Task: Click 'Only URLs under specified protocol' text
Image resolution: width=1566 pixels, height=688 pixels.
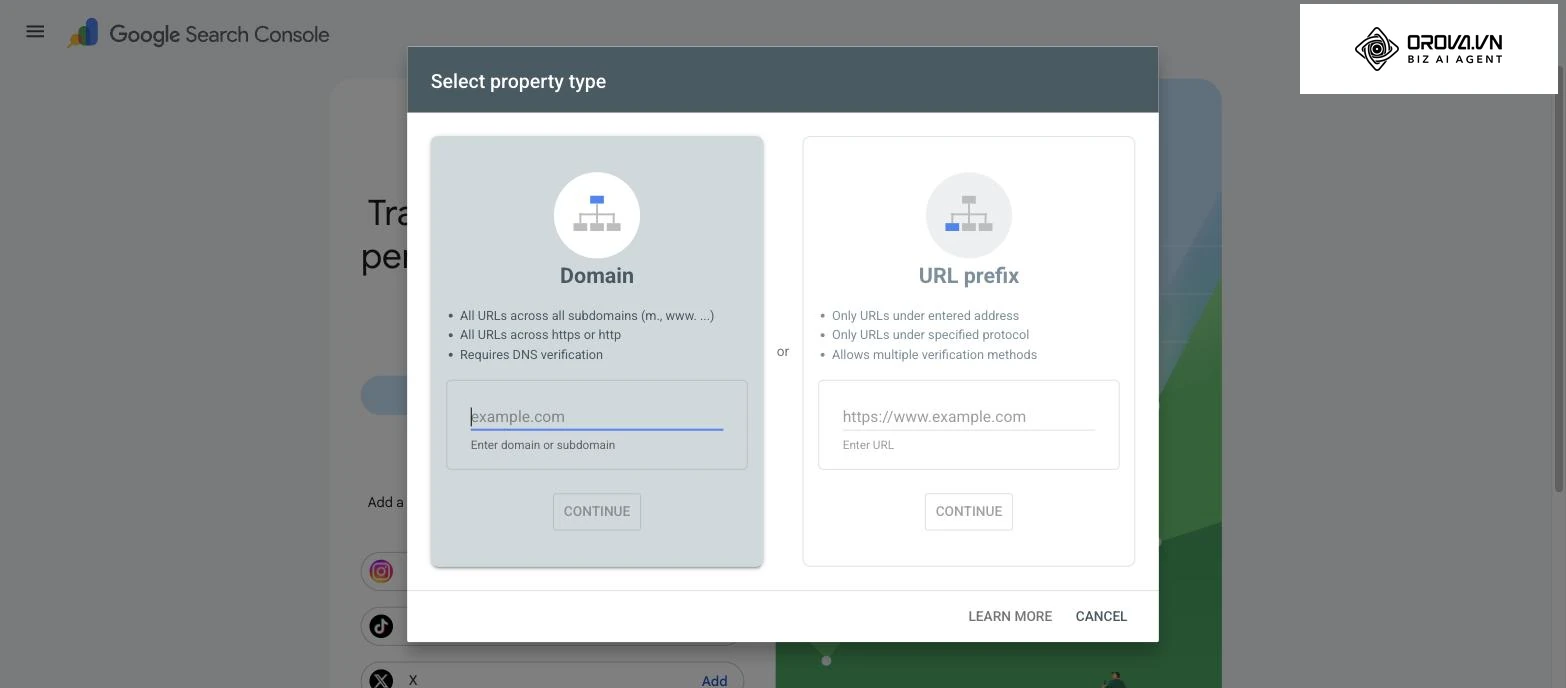Action: pyautogui.click(x=930, y=334)
